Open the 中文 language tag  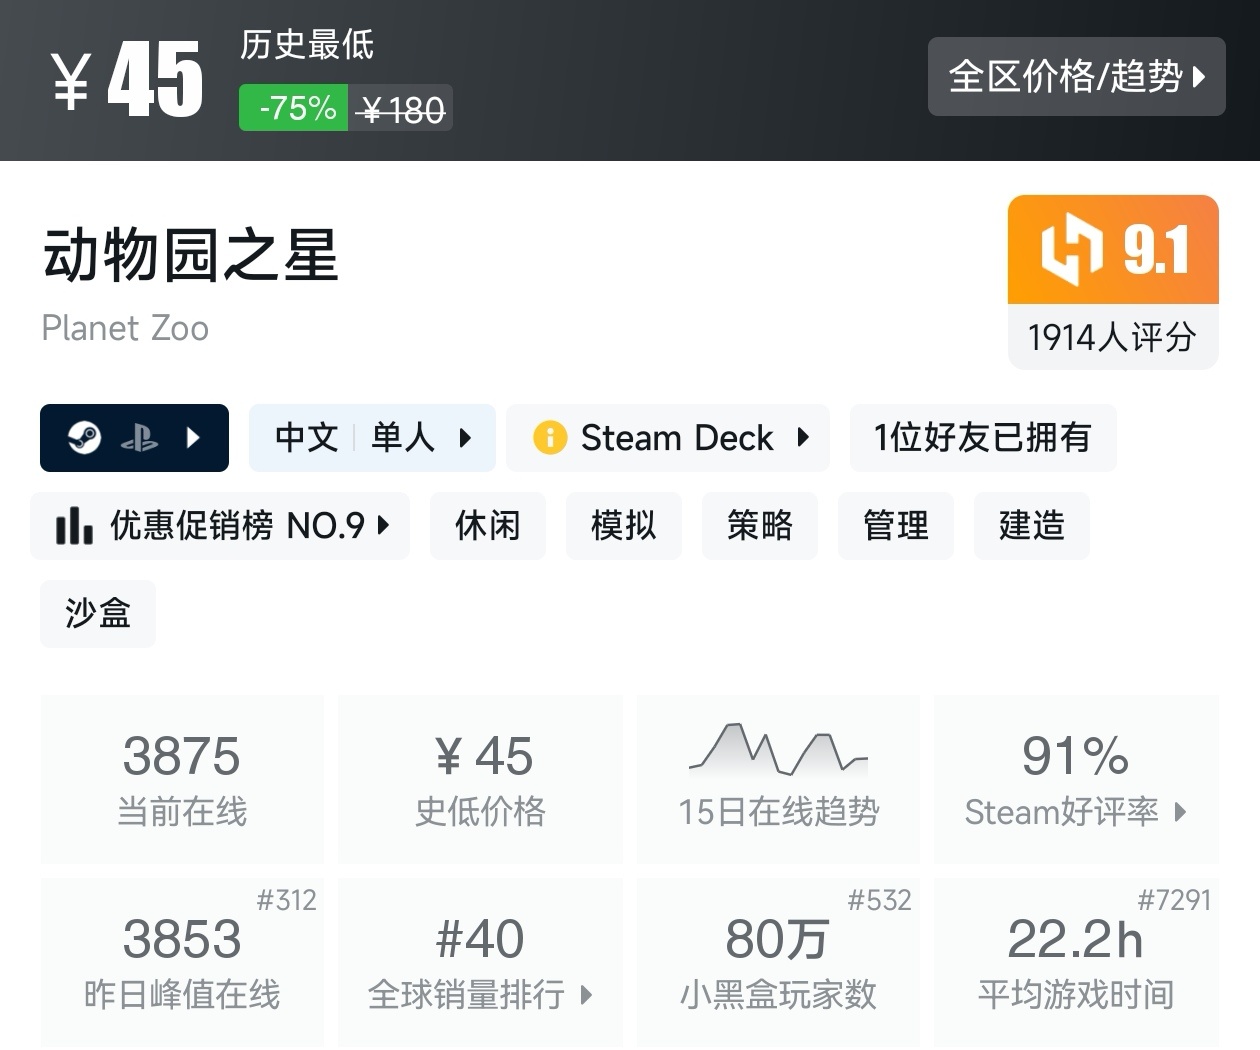[306, 437]
